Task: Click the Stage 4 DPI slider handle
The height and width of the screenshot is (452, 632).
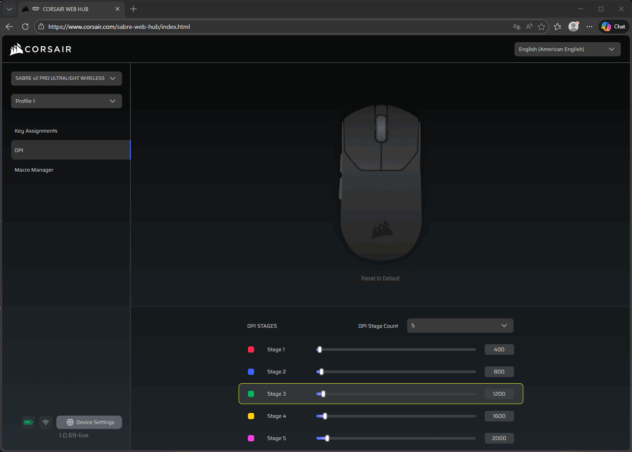Action: click(324, 416)
